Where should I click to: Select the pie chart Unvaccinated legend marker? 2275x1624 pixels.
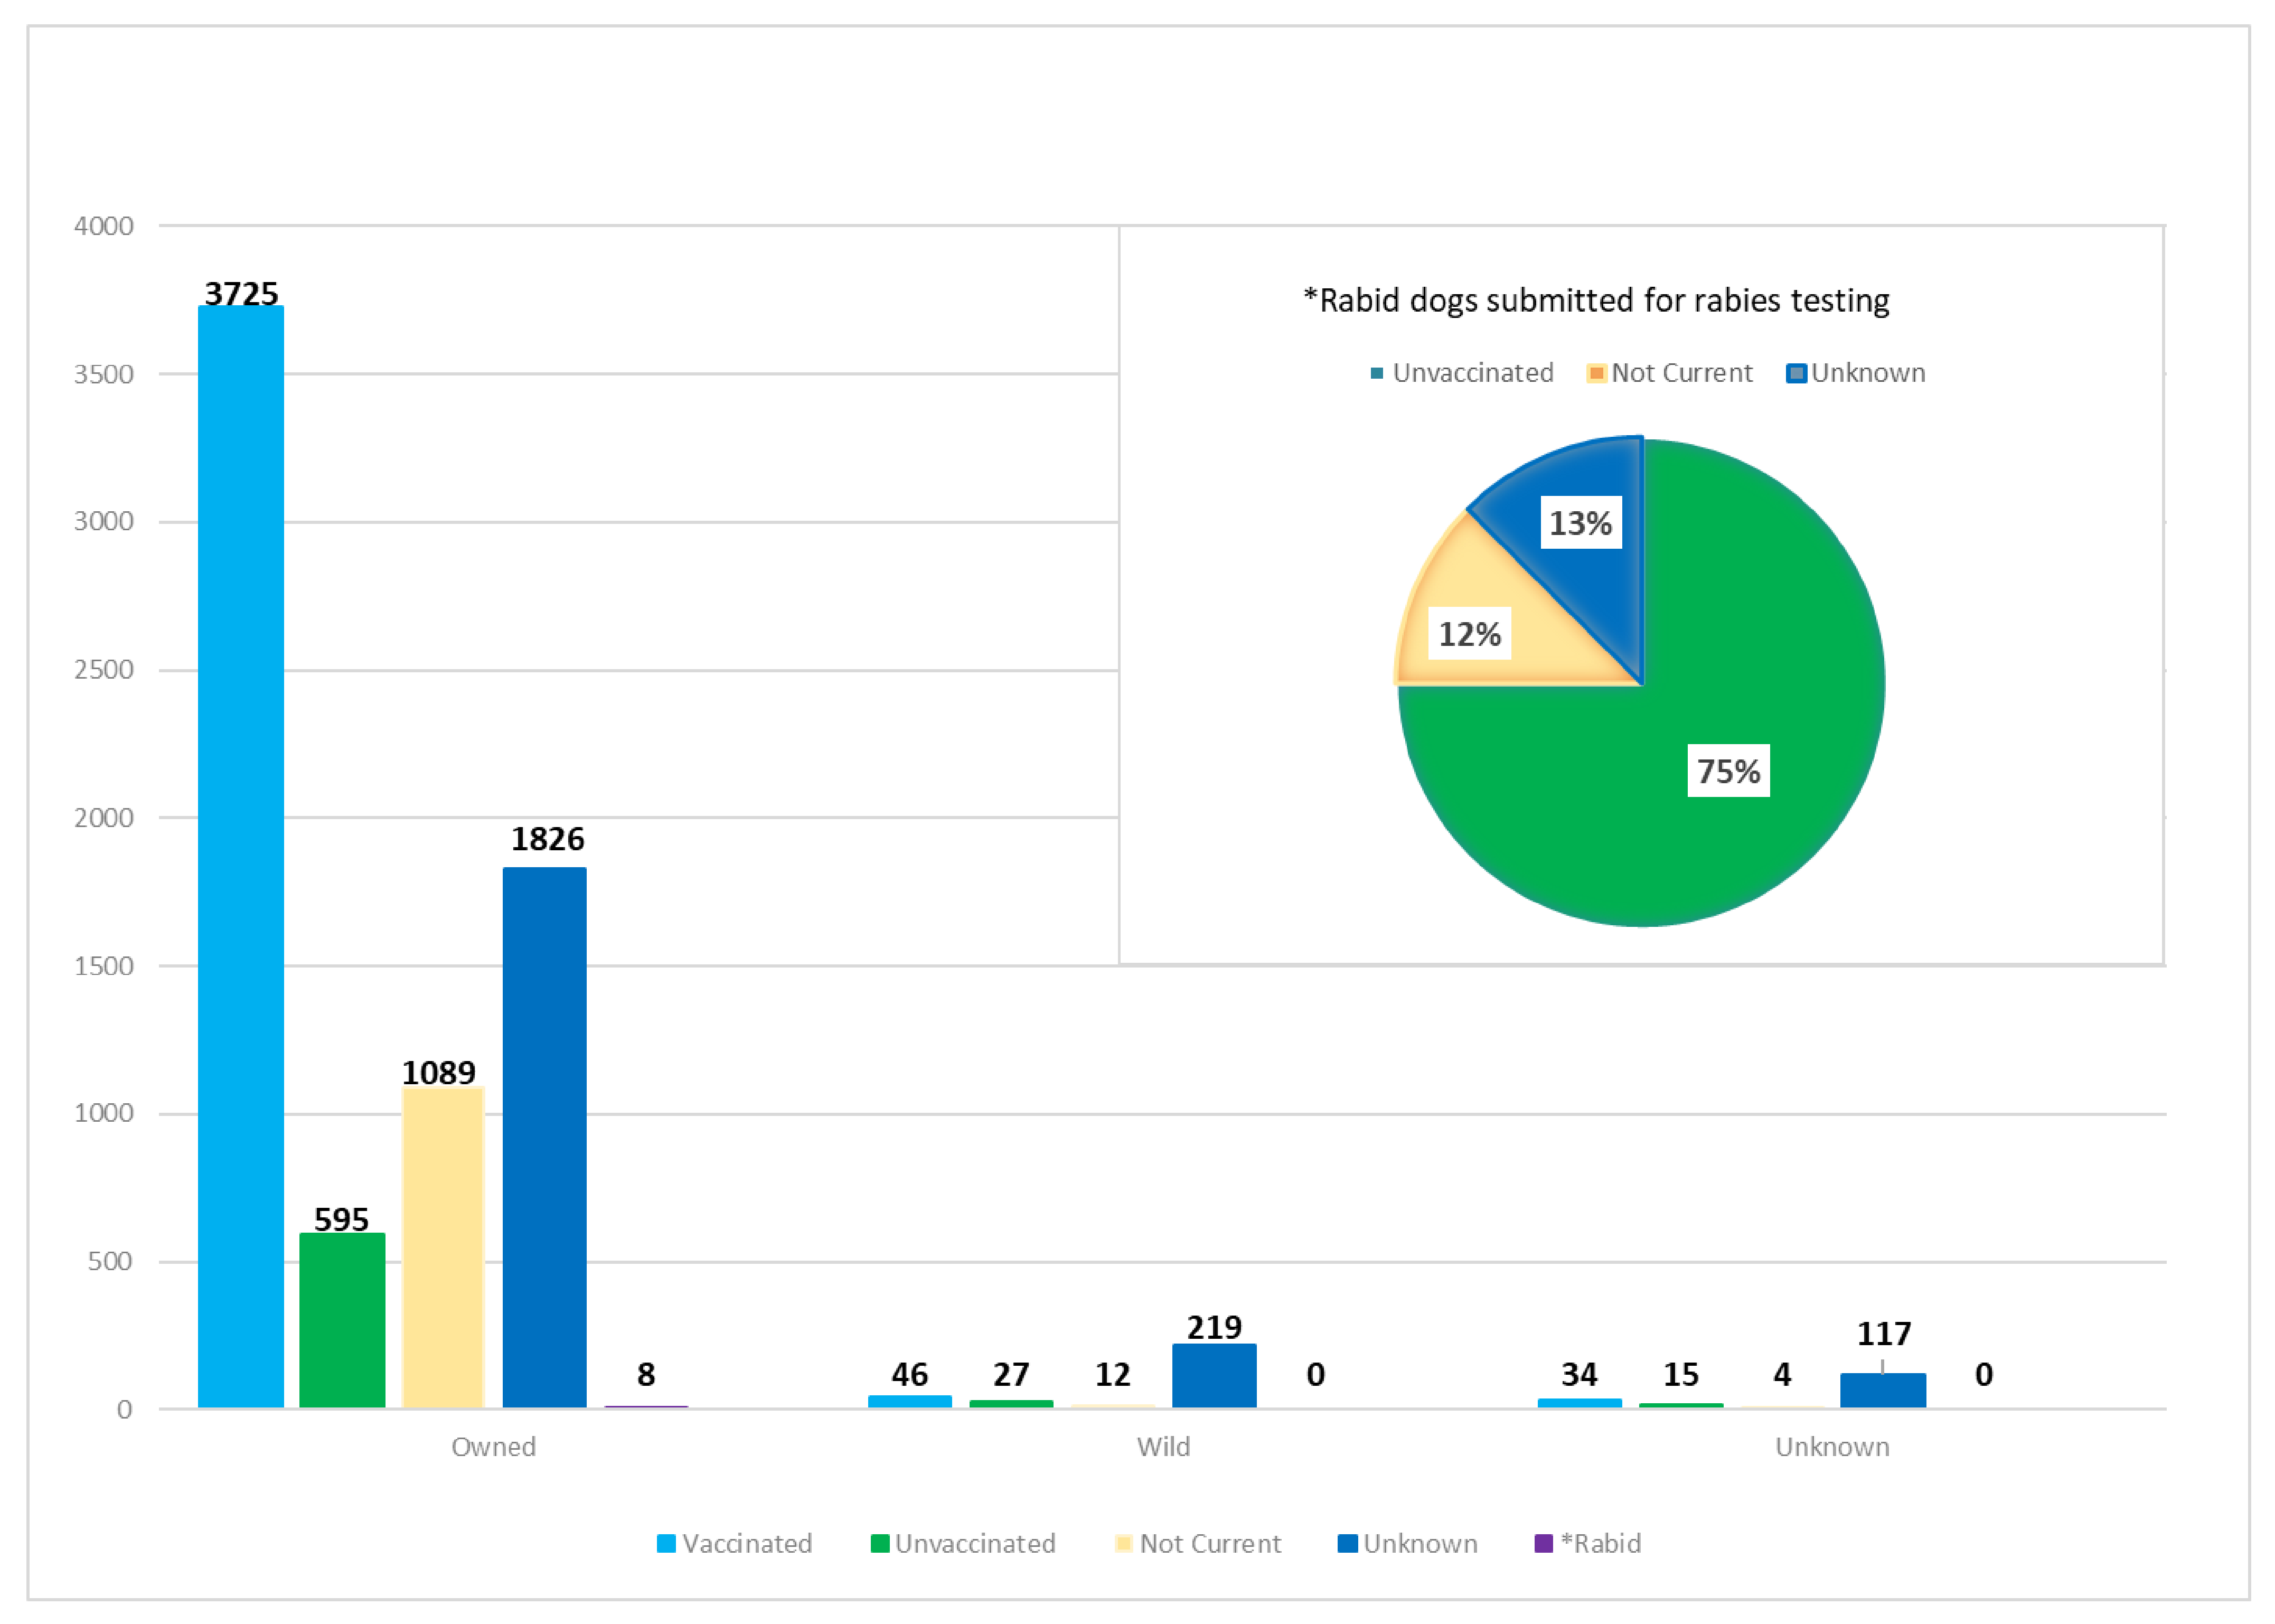pos(1377,373)
